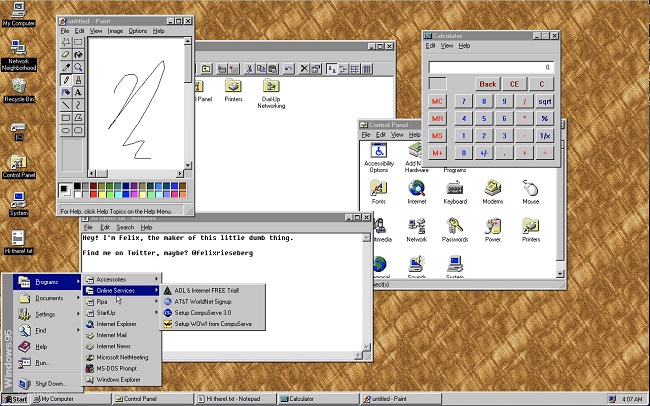
Task: Open Paint's Image menu
Action: click(117, 31)
